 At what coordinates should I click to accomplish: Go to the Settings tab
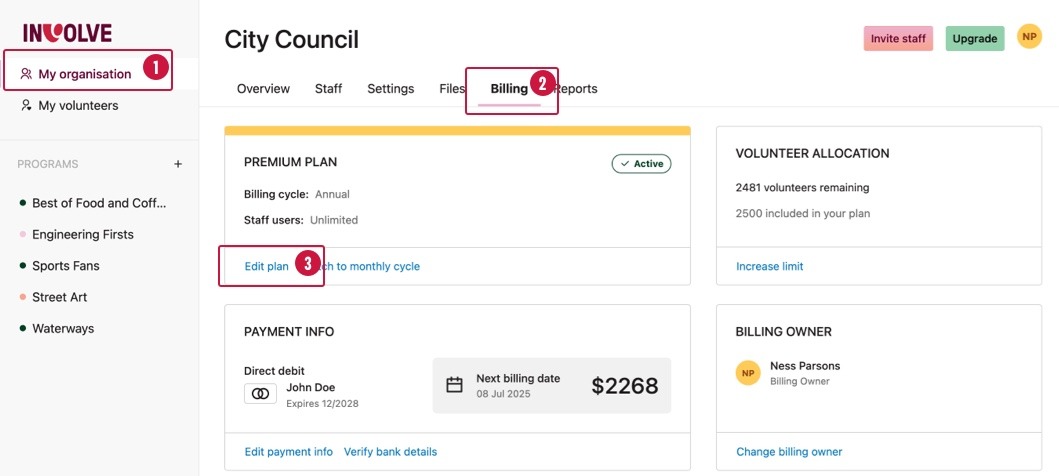pyautogui.click(x=390, y=89)
